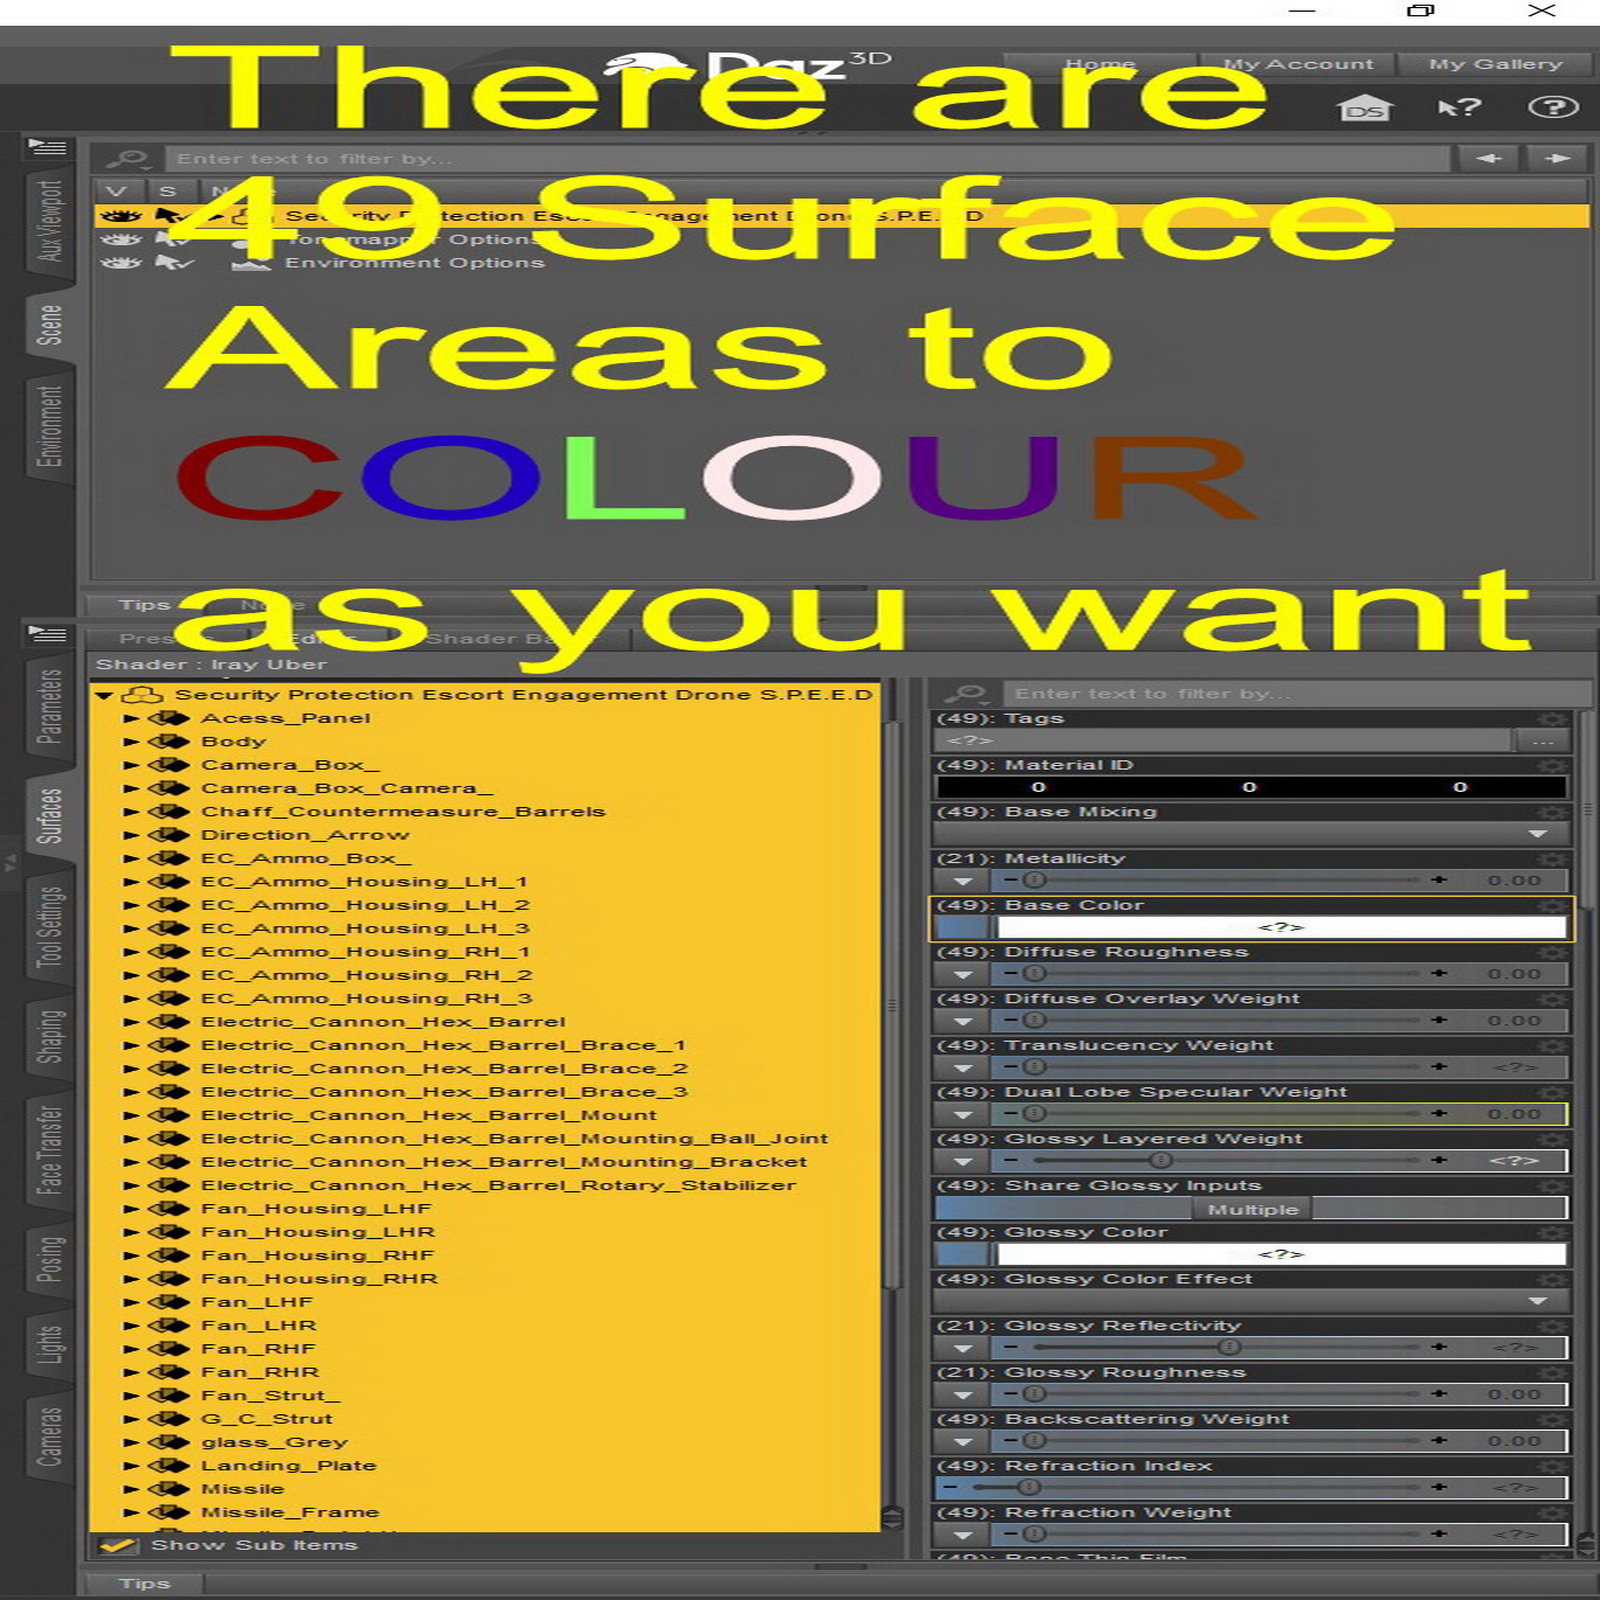Screen dimensions: 1600x1600
Task: Click Backscattering Weight plus increment icon
Action: point(1439,1441)
